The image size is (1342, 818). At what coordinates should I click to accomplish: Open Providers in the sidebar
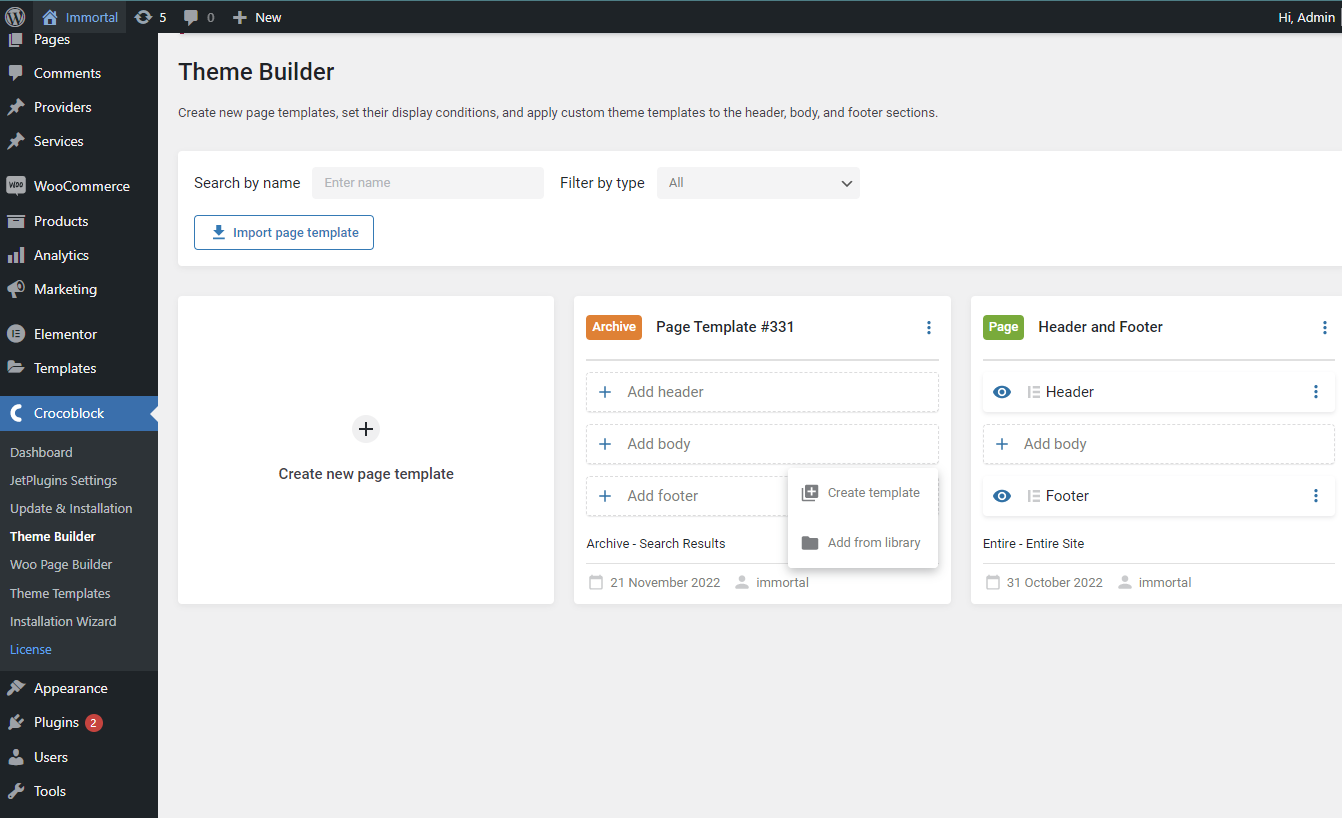(62, 107)
